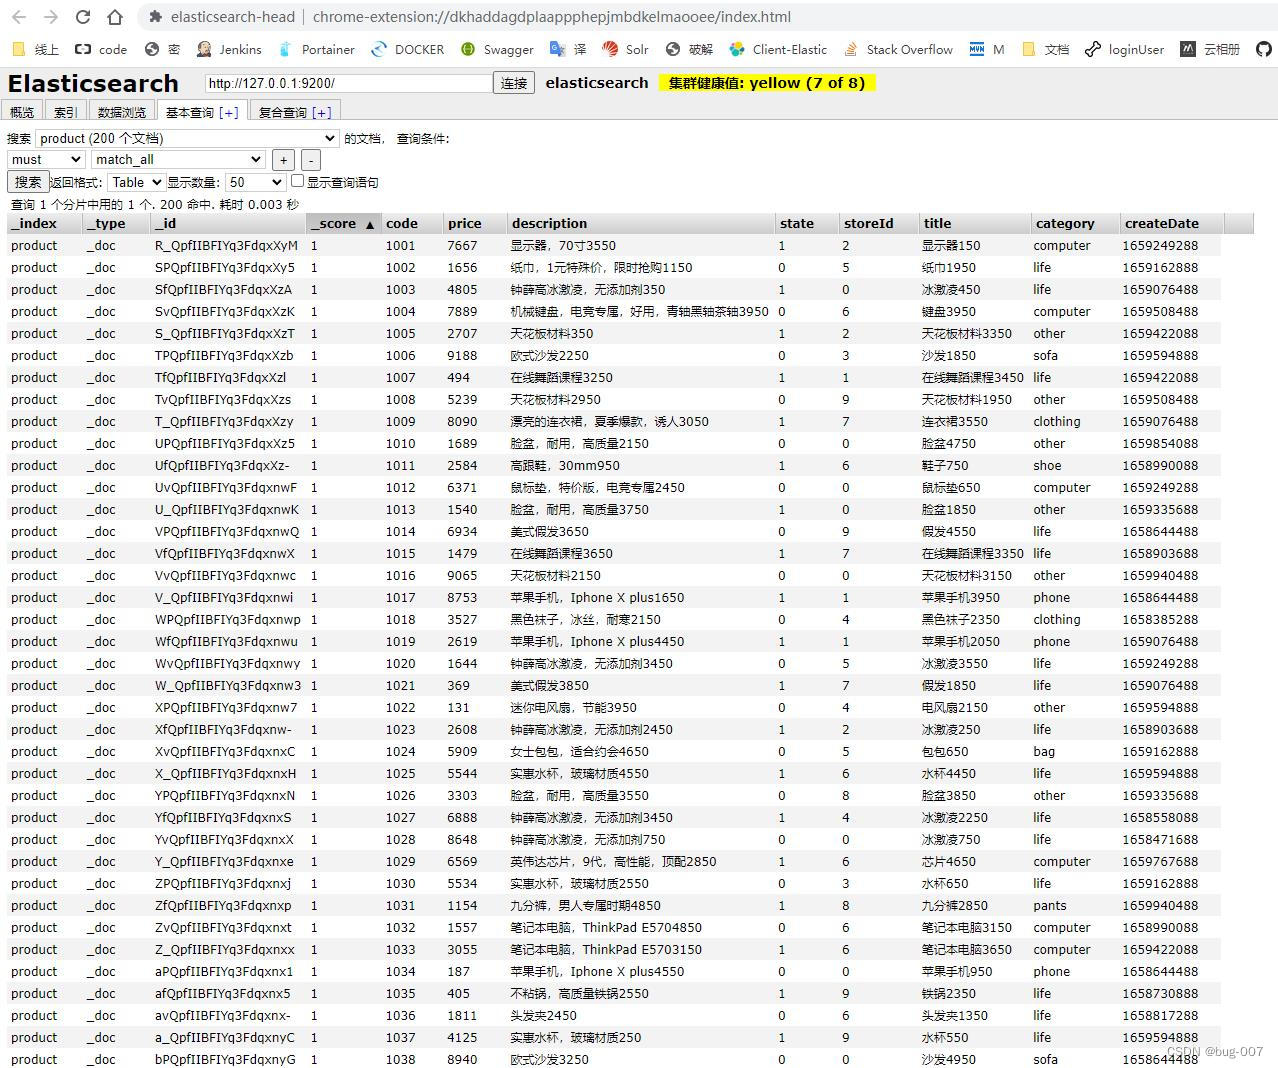Open the code bookmark

tap(101, 49)
